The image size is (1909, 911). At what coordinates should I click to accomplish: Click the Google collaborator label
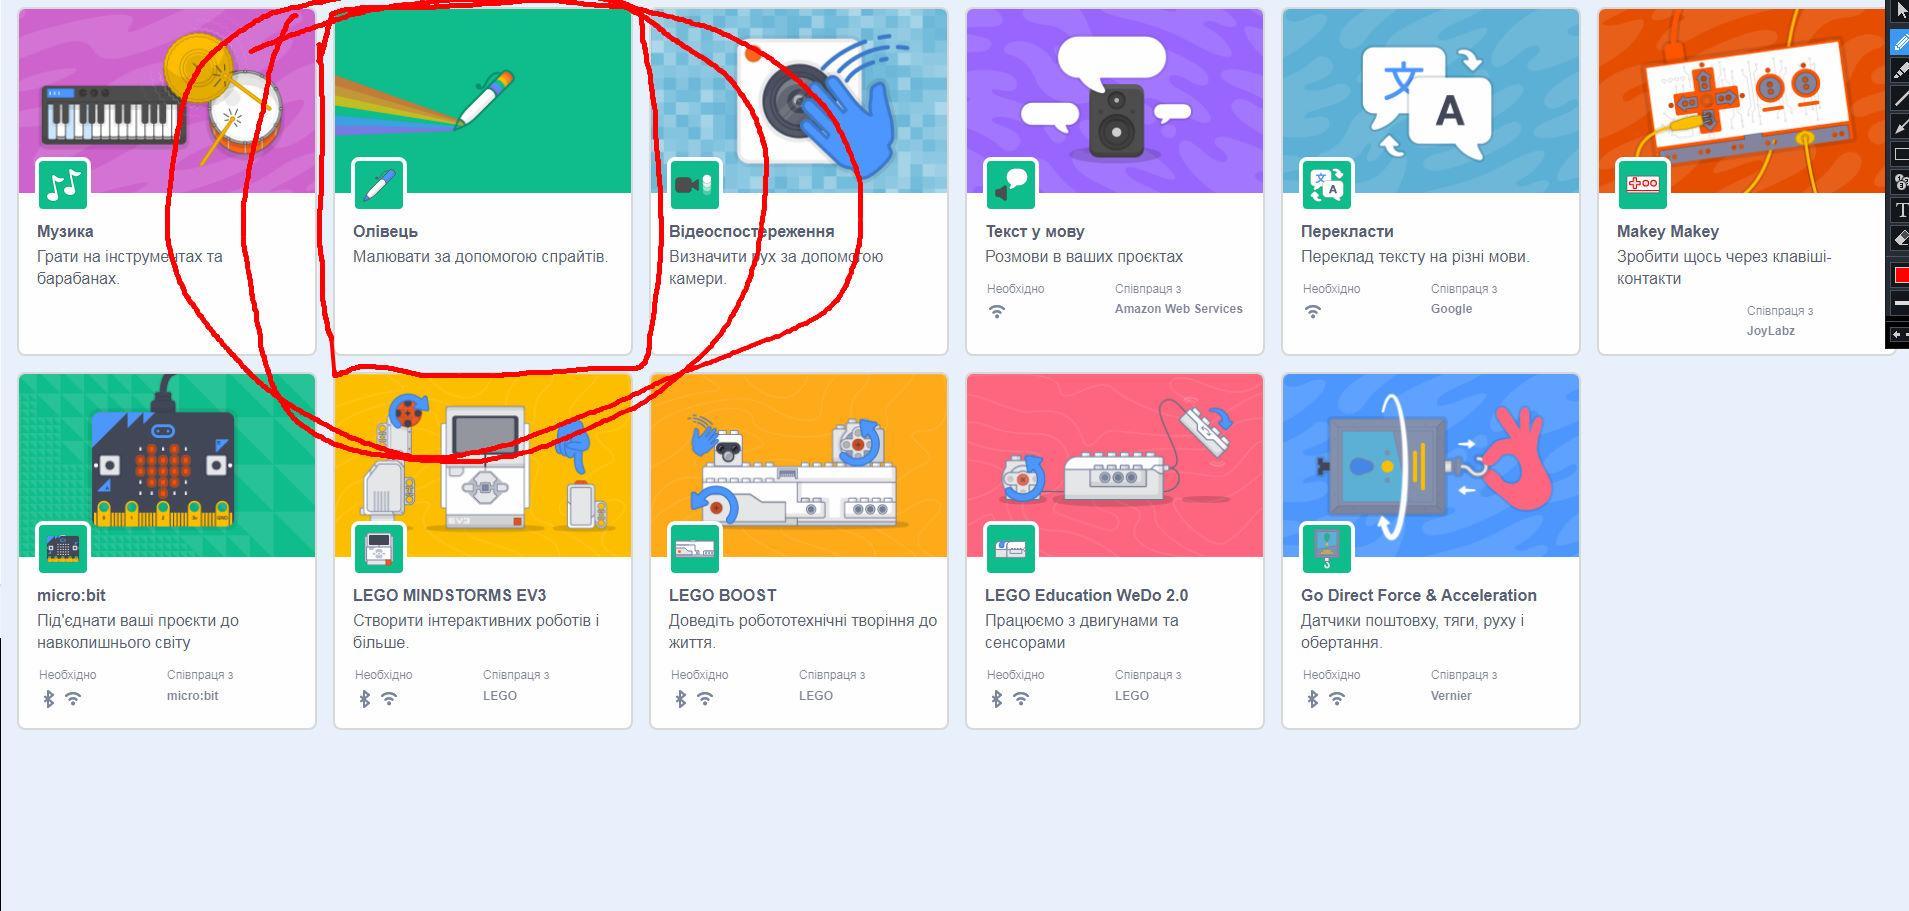coord(1451,309)
